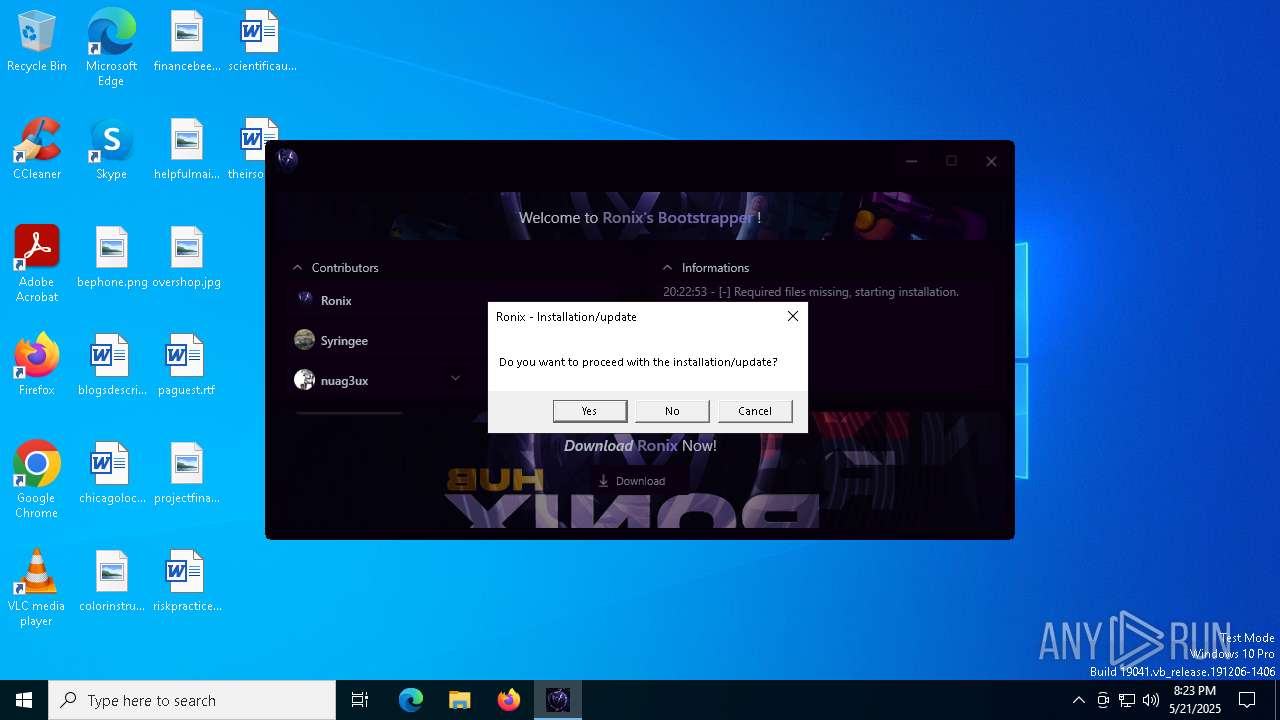
Task: Open network settings in system tray
Action: tap(1127, 700)
